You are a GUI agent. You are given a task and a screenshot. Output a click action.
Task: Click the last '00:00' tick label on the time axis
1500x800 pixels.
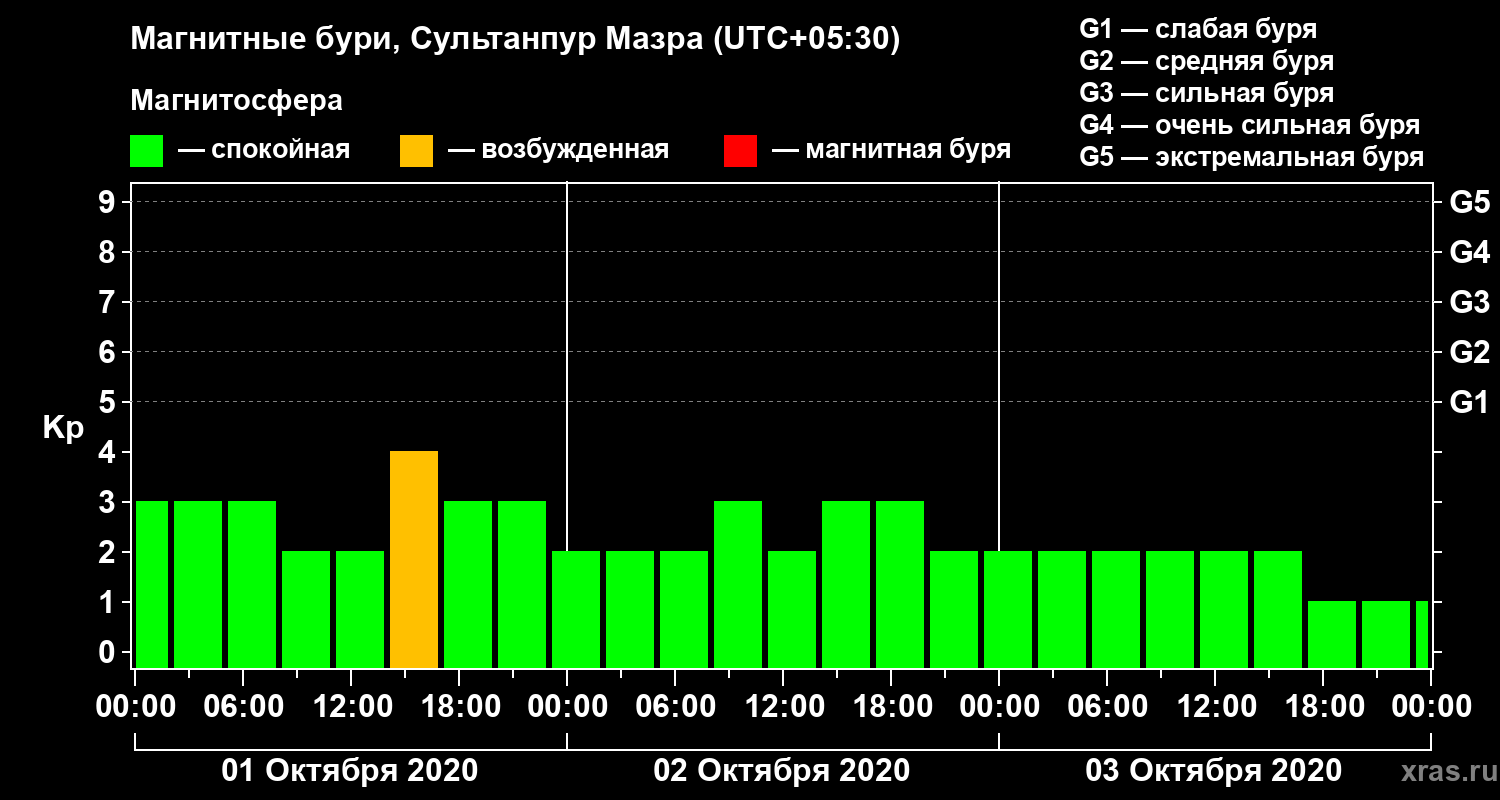[x=1431, y=707]
